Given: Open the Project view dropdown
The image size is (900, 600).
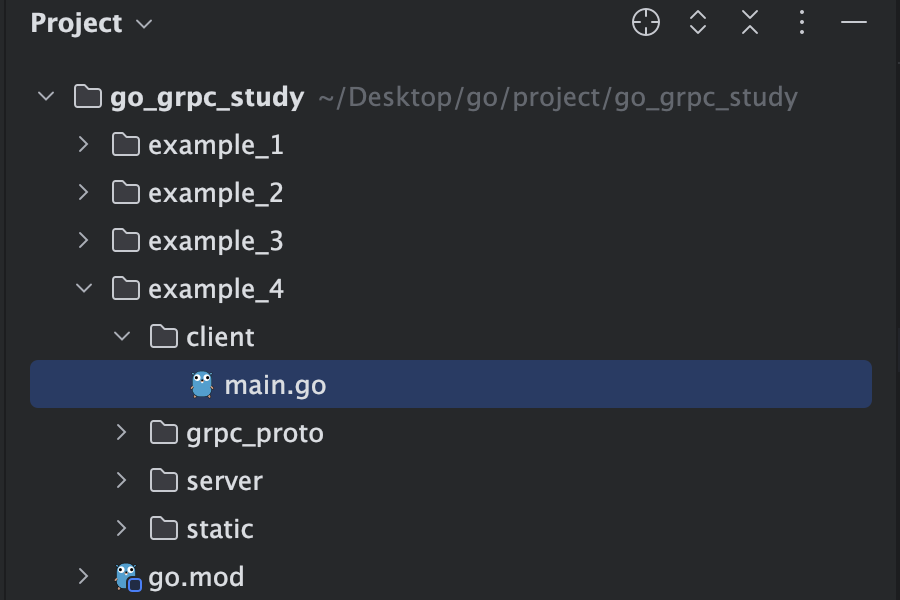Looking at the screenshot, I should (92, 24).
